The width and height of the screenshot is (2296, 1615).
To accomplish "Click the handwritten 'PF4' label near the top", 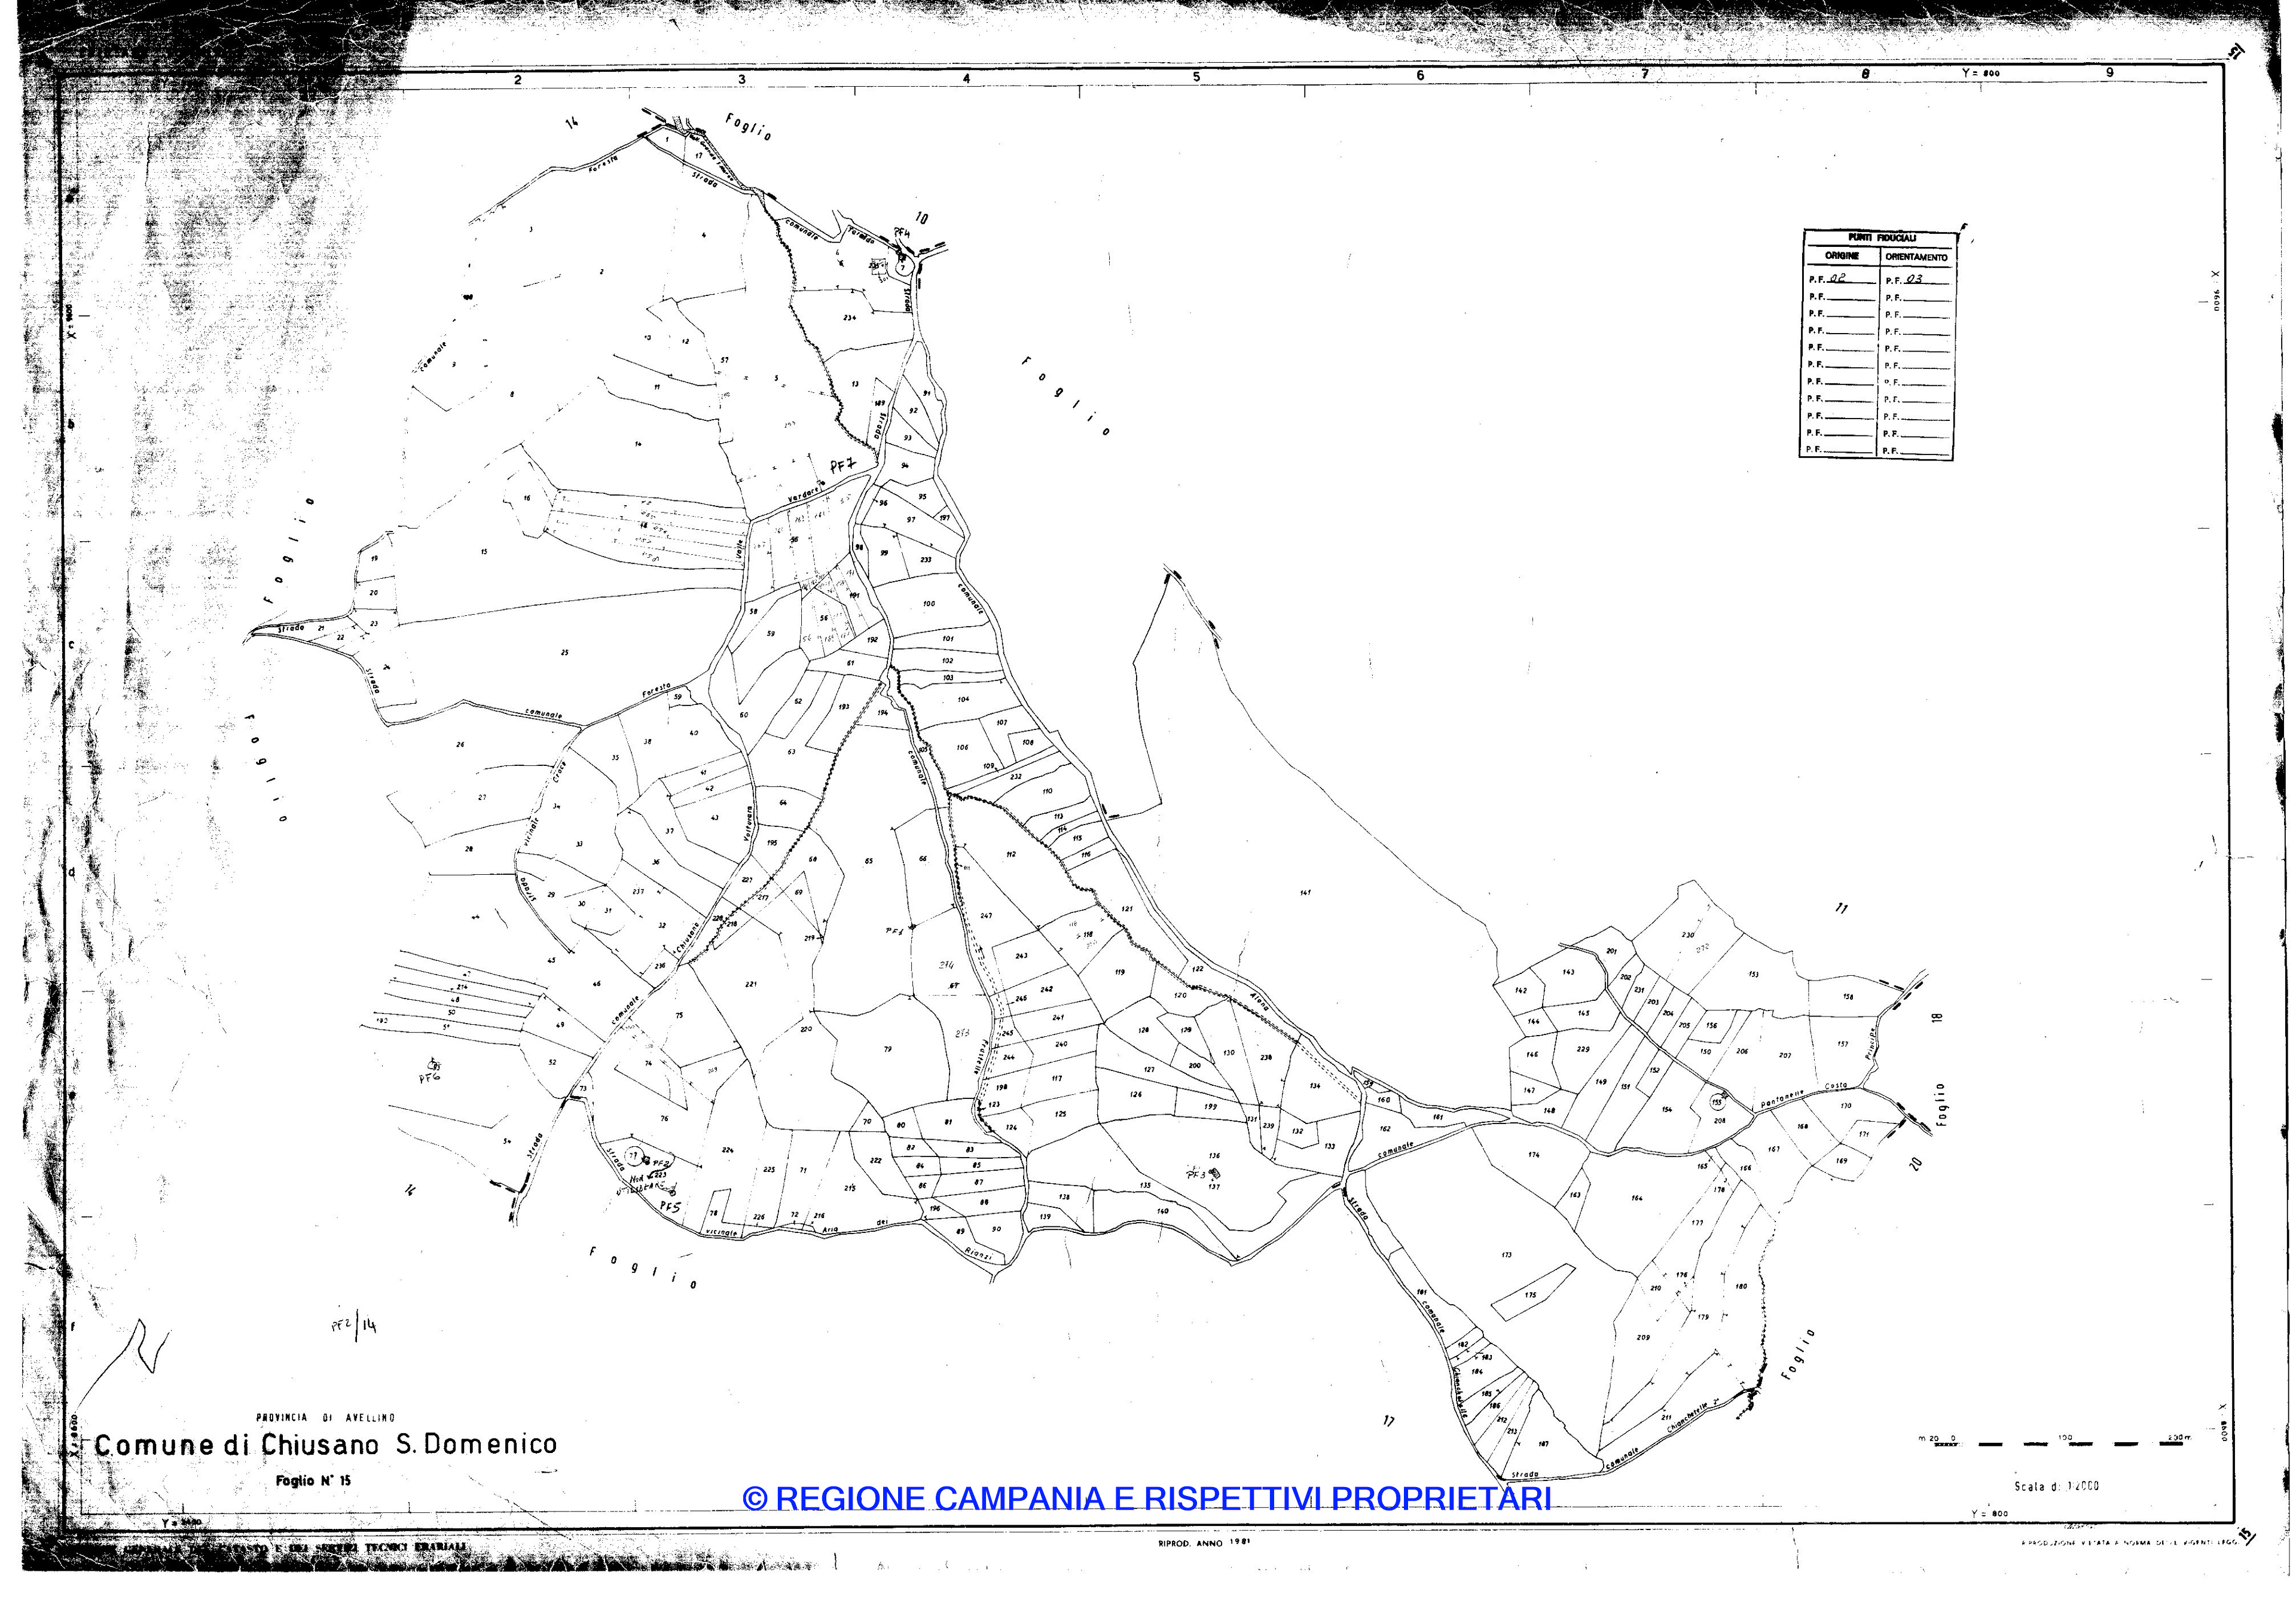I will click(902, 233).
